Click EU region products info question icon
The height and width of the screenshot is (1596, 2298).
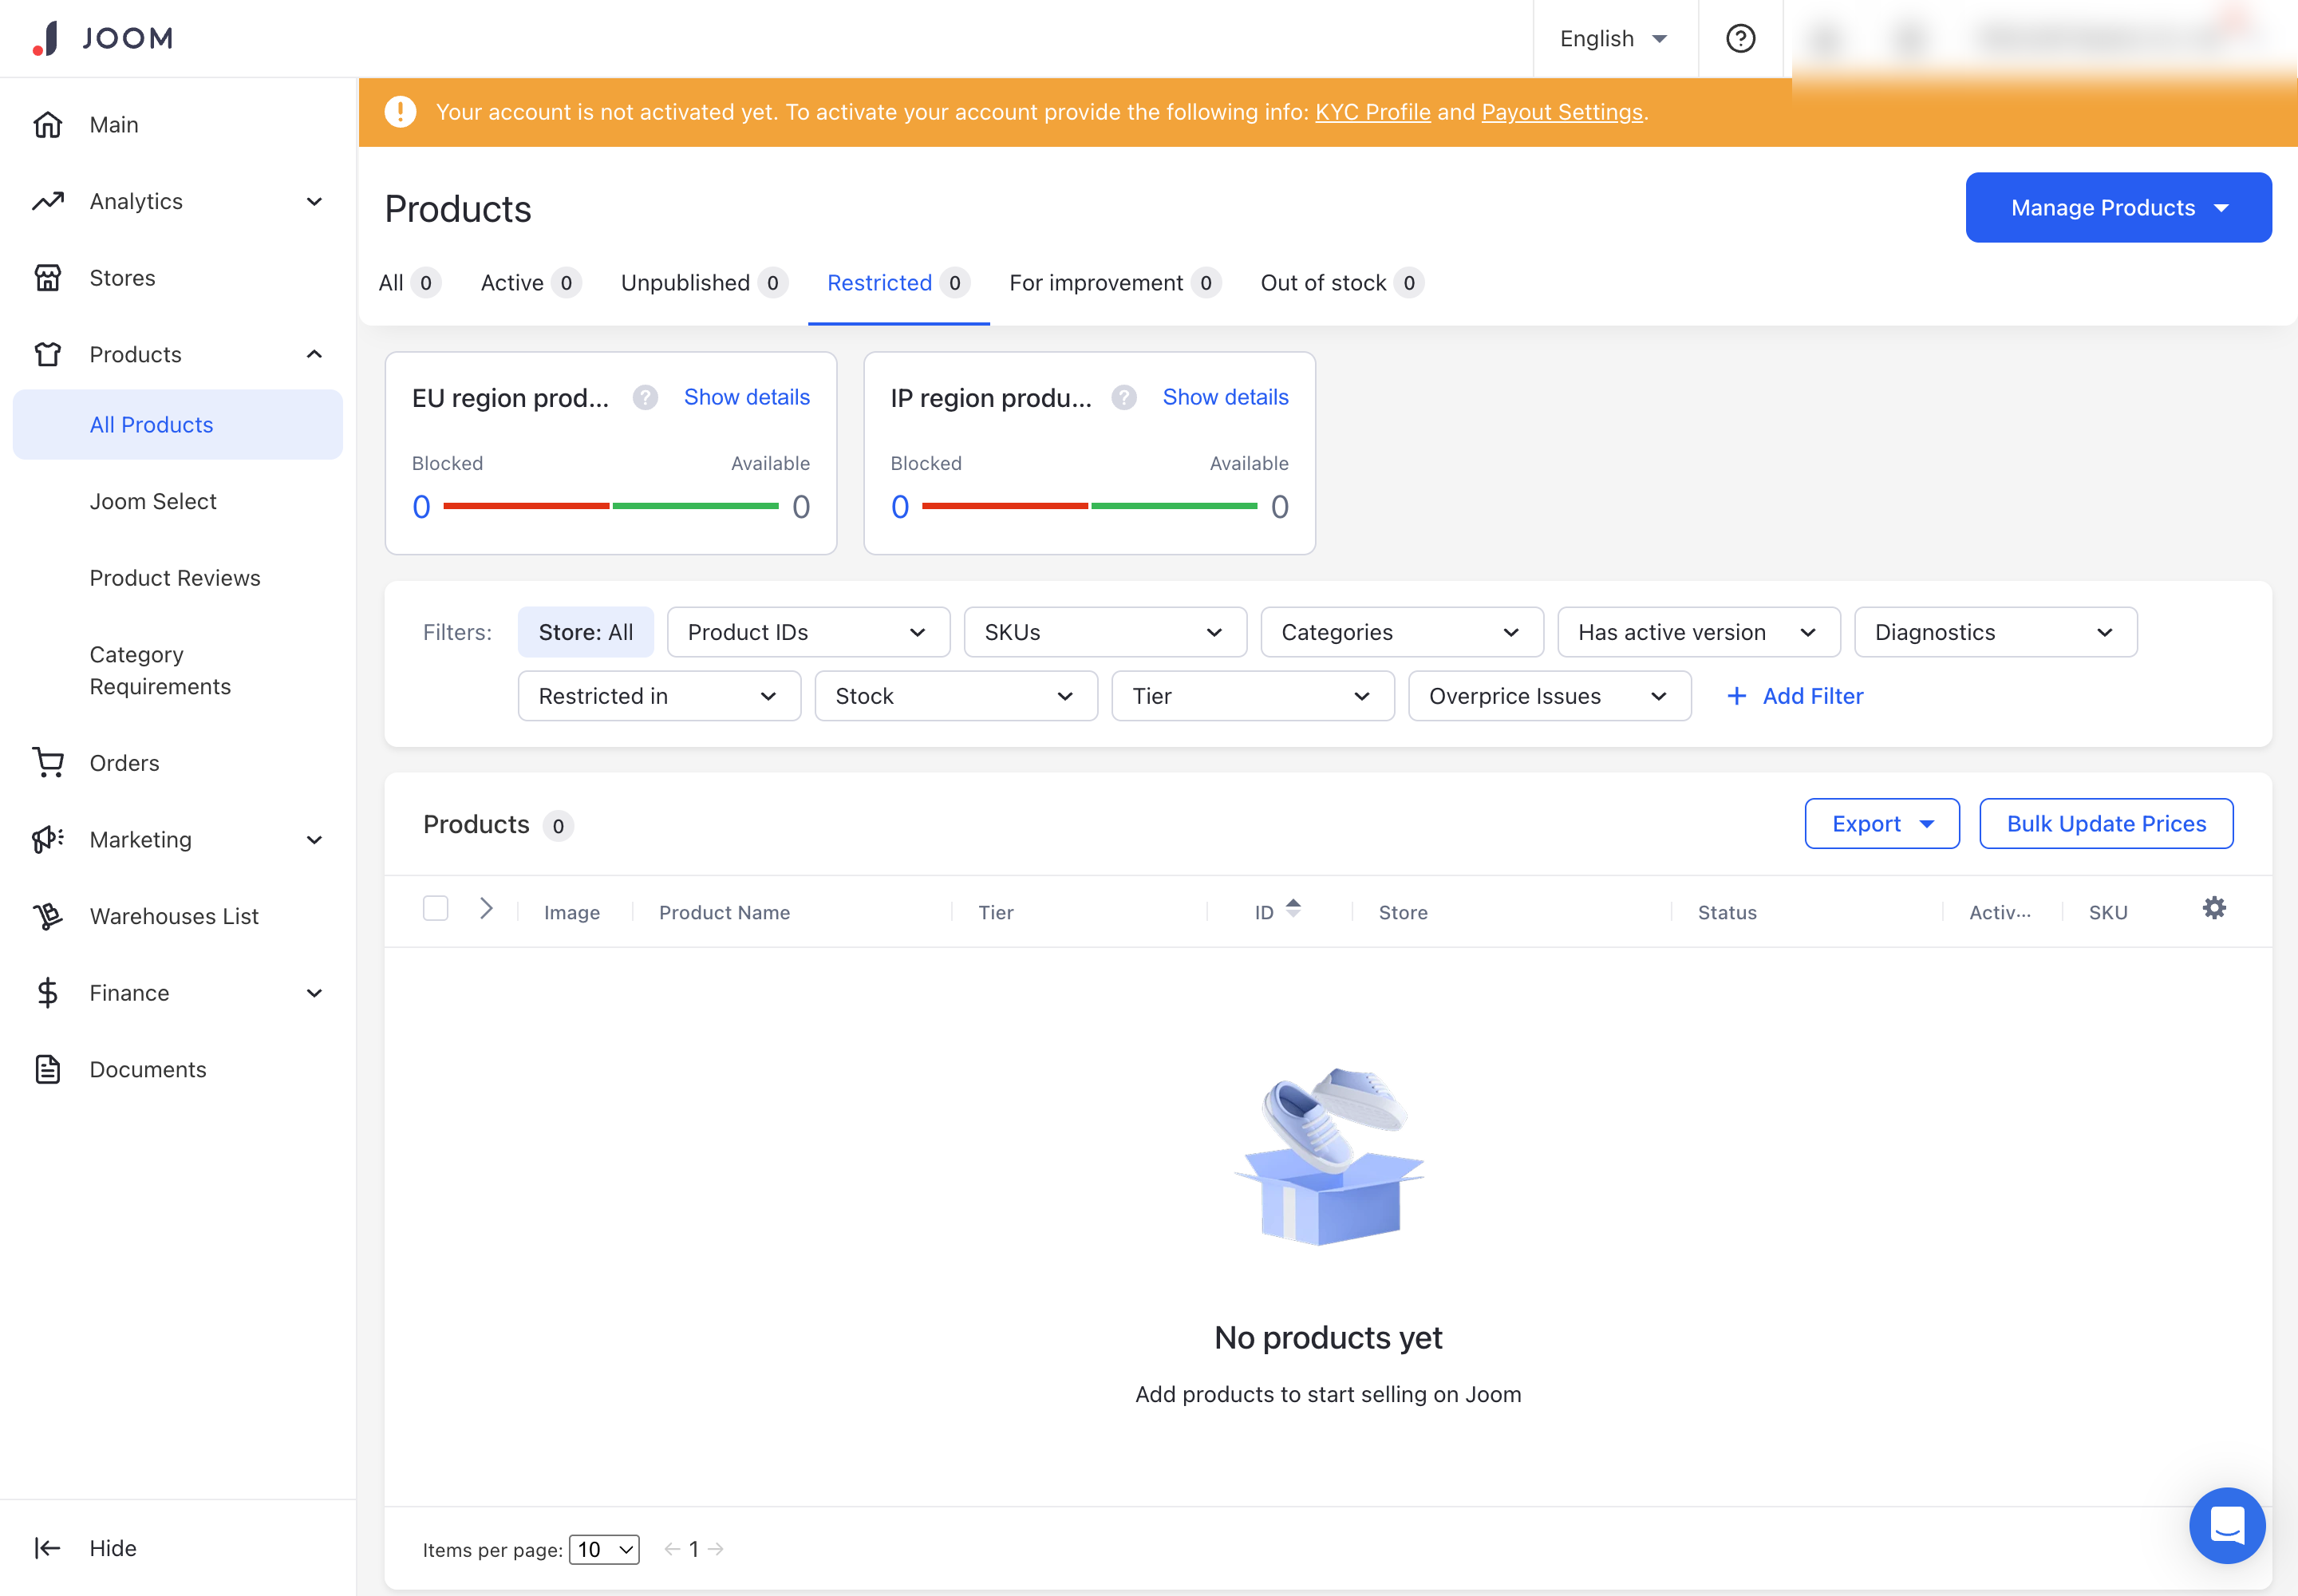[645, 398]
